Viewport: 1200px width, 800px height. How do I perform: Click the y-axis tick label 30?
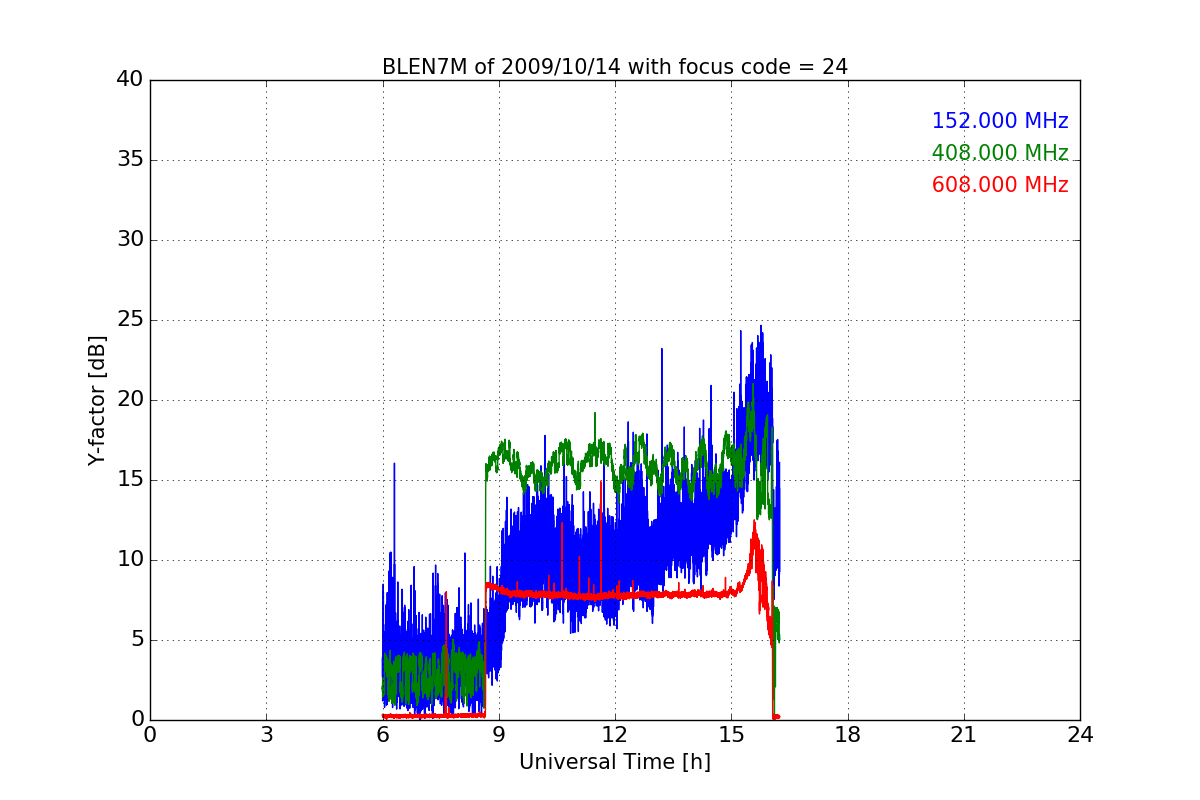(130, 240)
